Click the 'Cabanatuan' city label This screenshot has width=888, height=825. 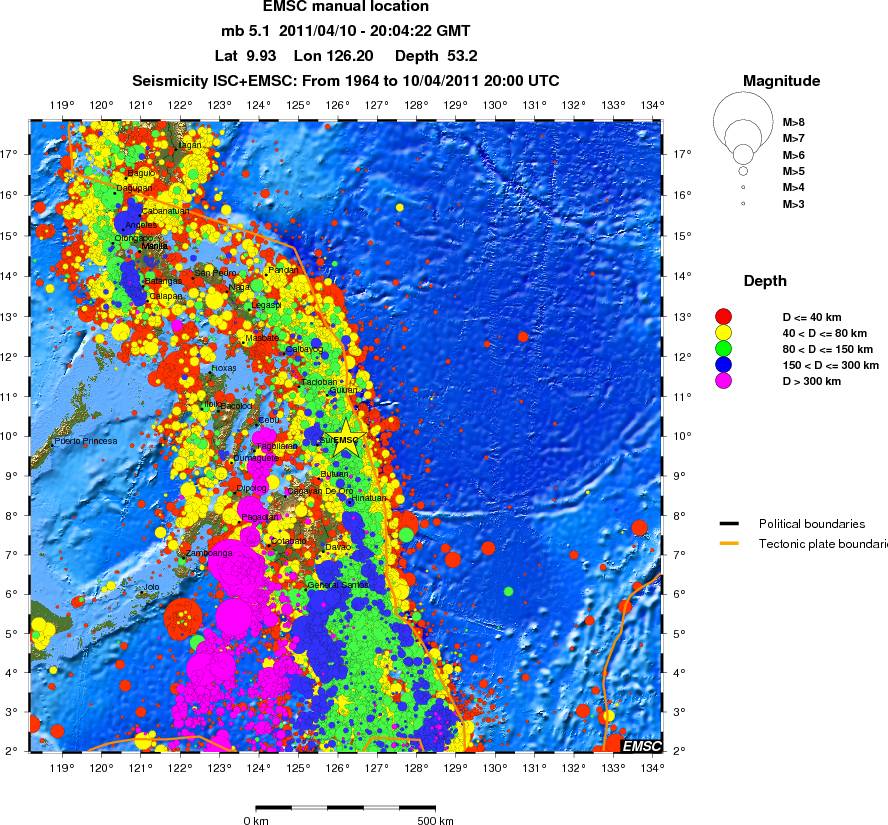(165, 211)
